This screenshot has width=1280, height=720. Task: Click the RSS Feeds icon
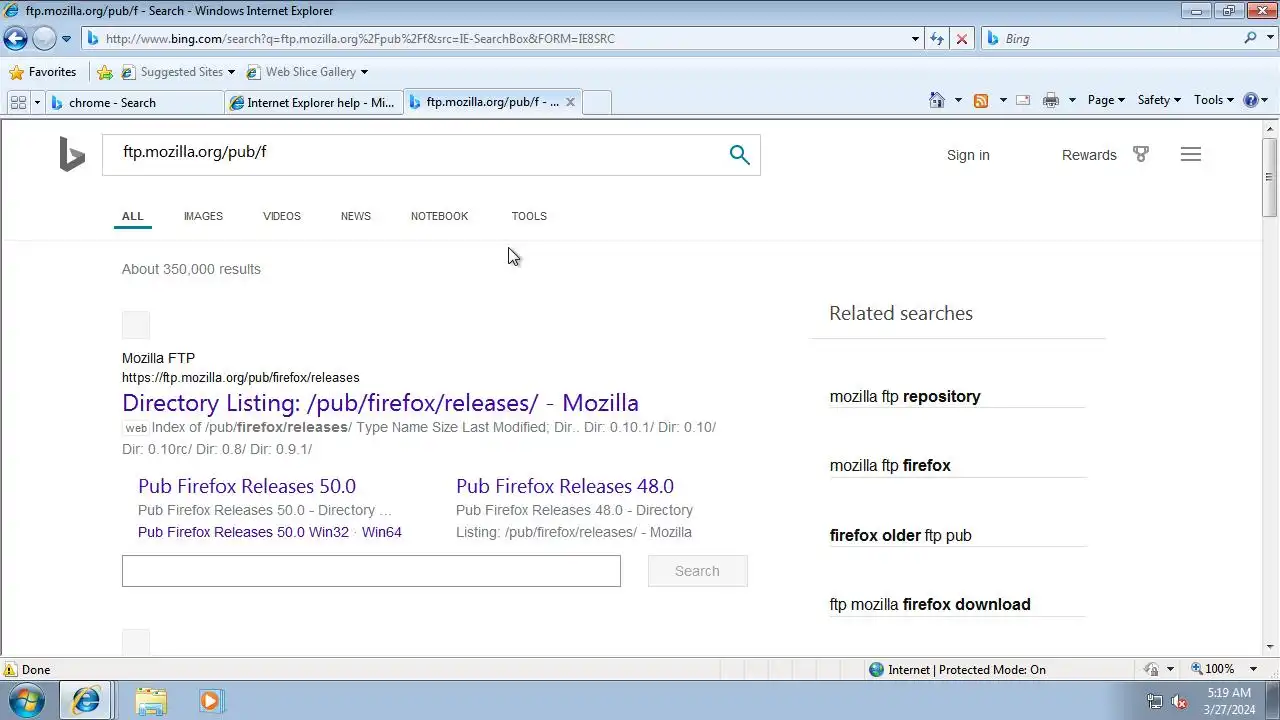click(981, 100)
